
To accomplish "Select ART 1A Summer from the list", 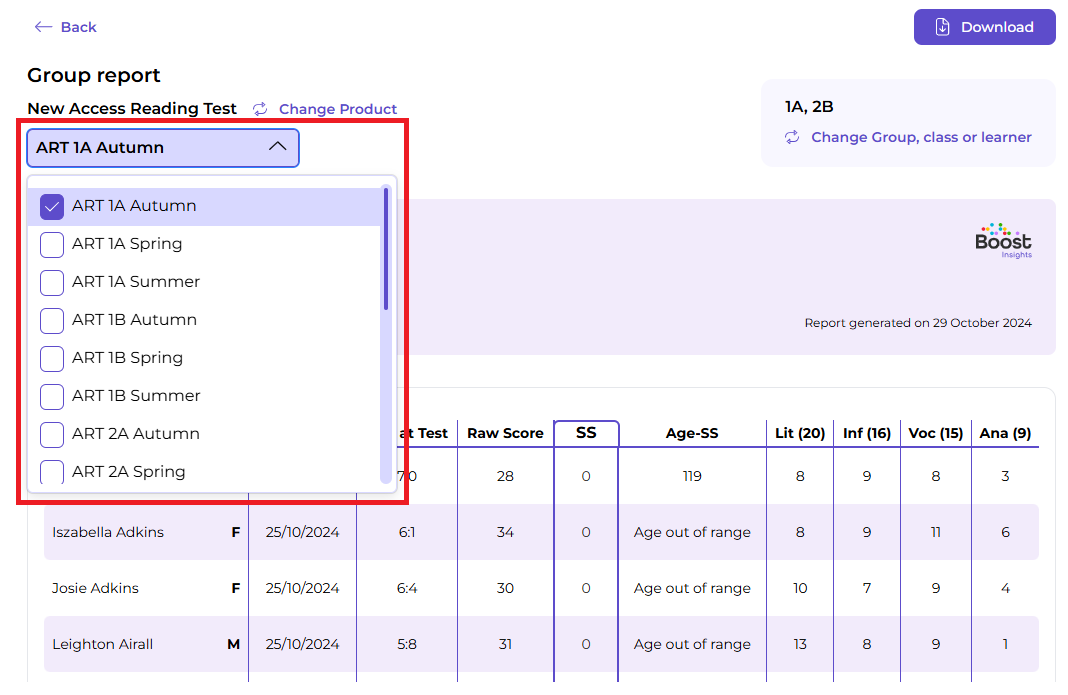I will [136, 282].
